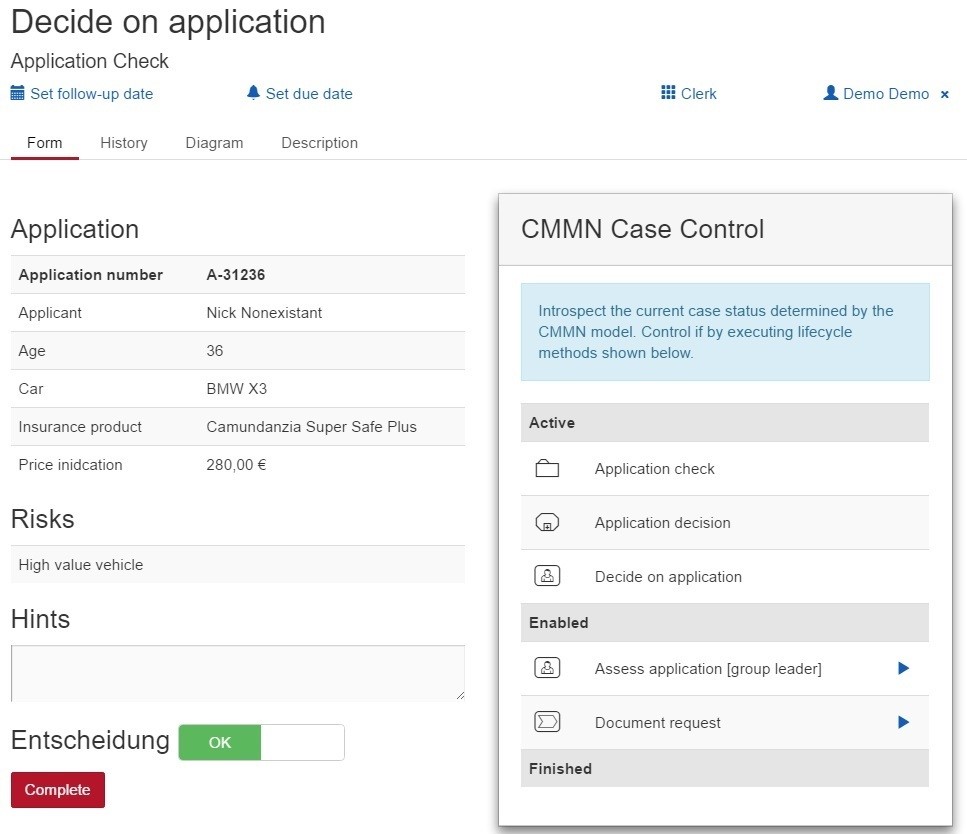Click the price value 280,00 €
The width and height of the screenshot is (967, 834).
coord(236,464)
